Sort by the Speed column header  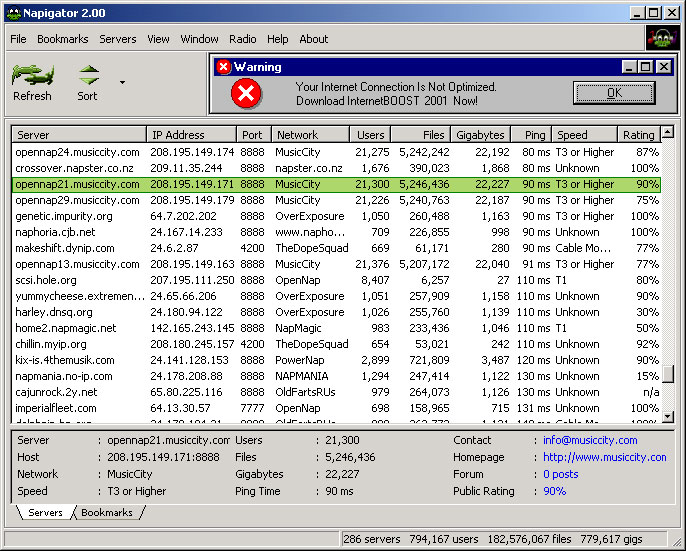point(584,135)
